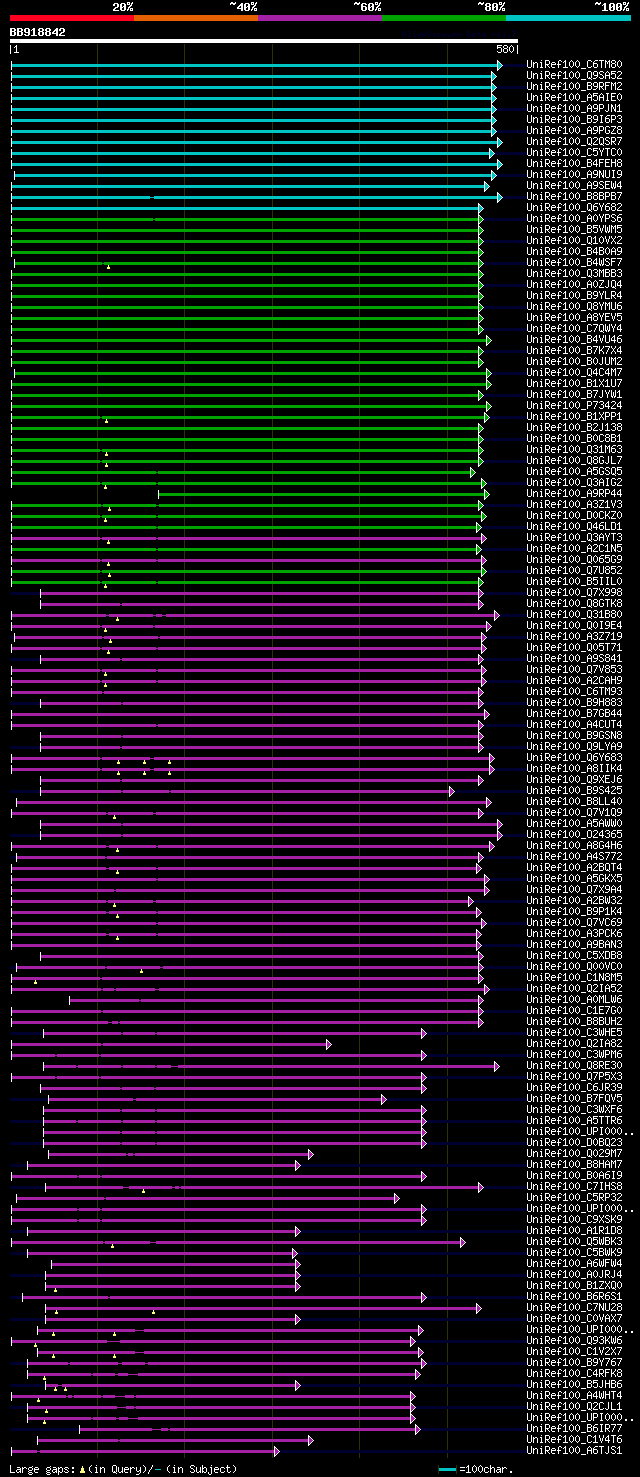Click the white query sequence bar
640x1477 pixels.
(264, 41)
